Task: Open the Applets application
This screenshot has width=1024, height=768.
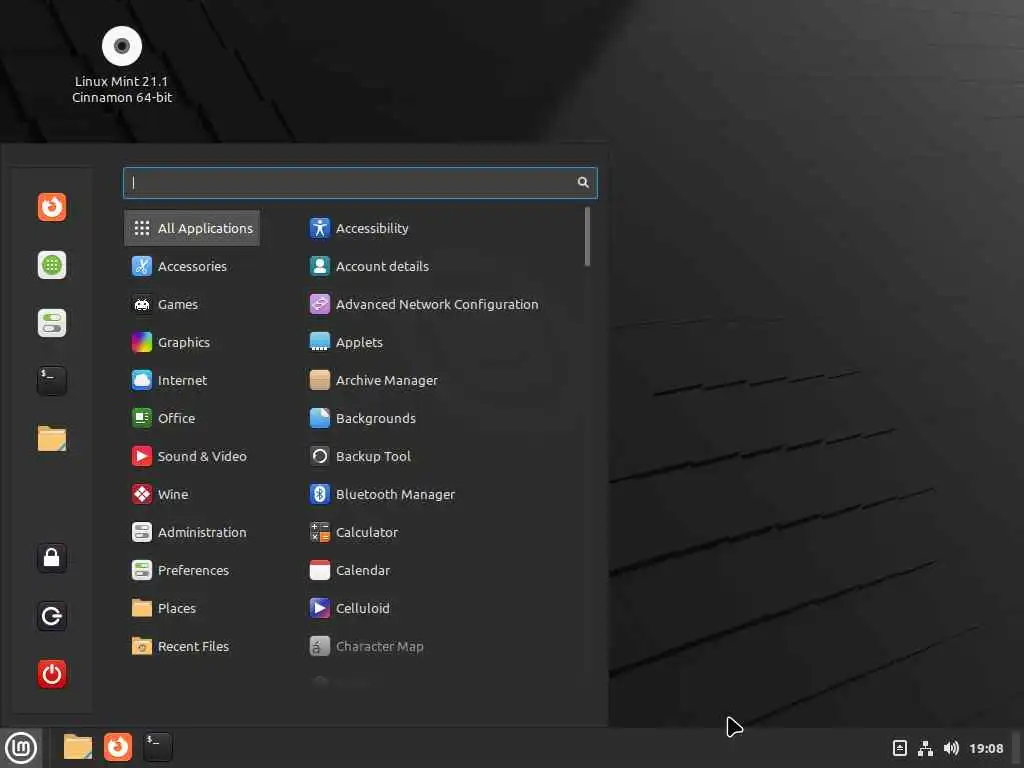Action: [x=347, y=342]
